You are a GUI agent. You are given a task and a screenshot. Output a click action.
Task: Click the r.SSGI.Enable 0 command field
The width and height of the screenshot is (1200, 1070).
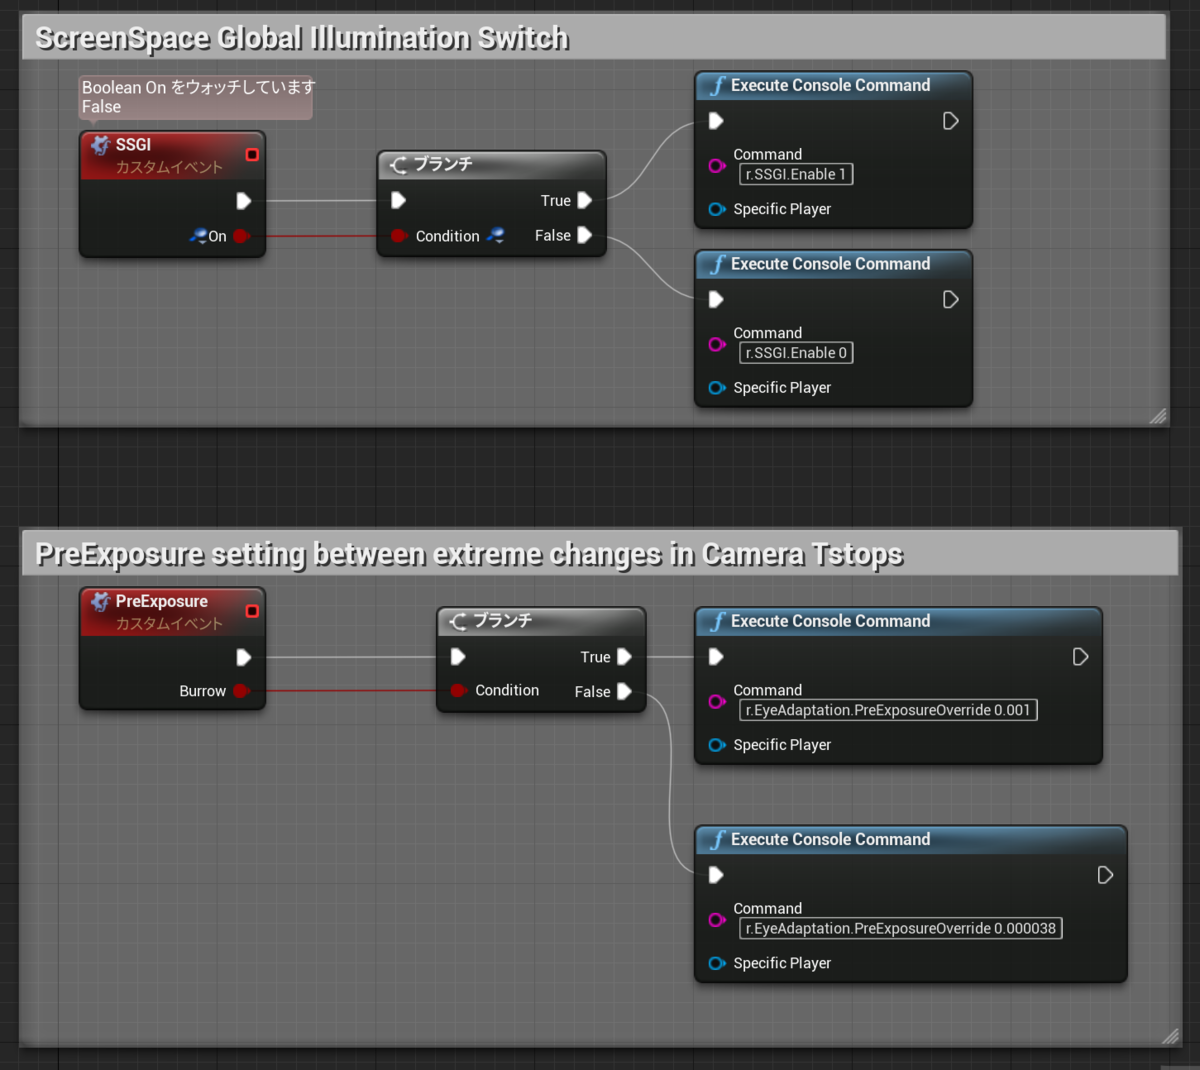click(x=796, y=353)
